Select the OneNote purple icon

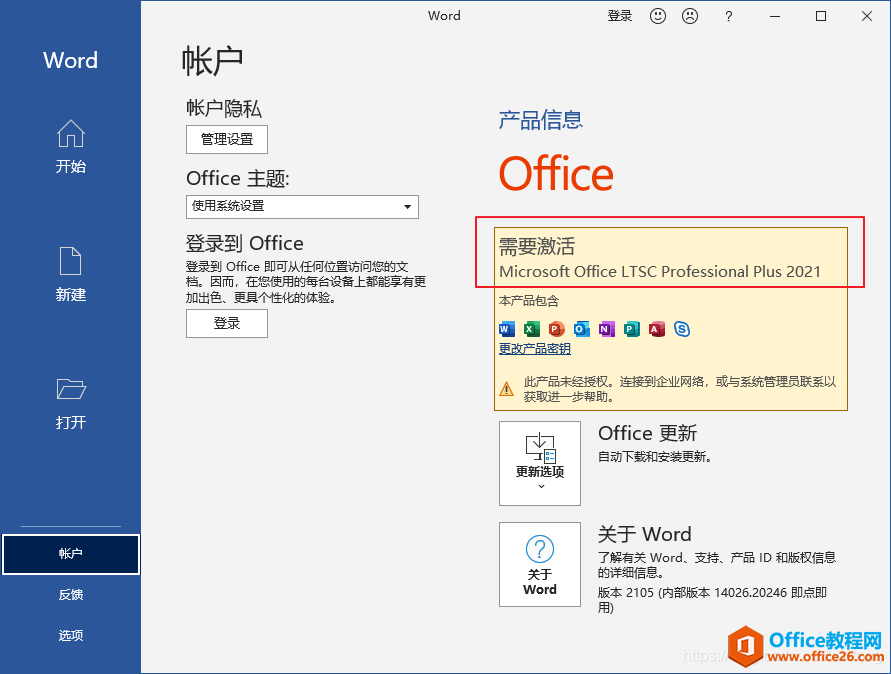click(x=607, y=329)
